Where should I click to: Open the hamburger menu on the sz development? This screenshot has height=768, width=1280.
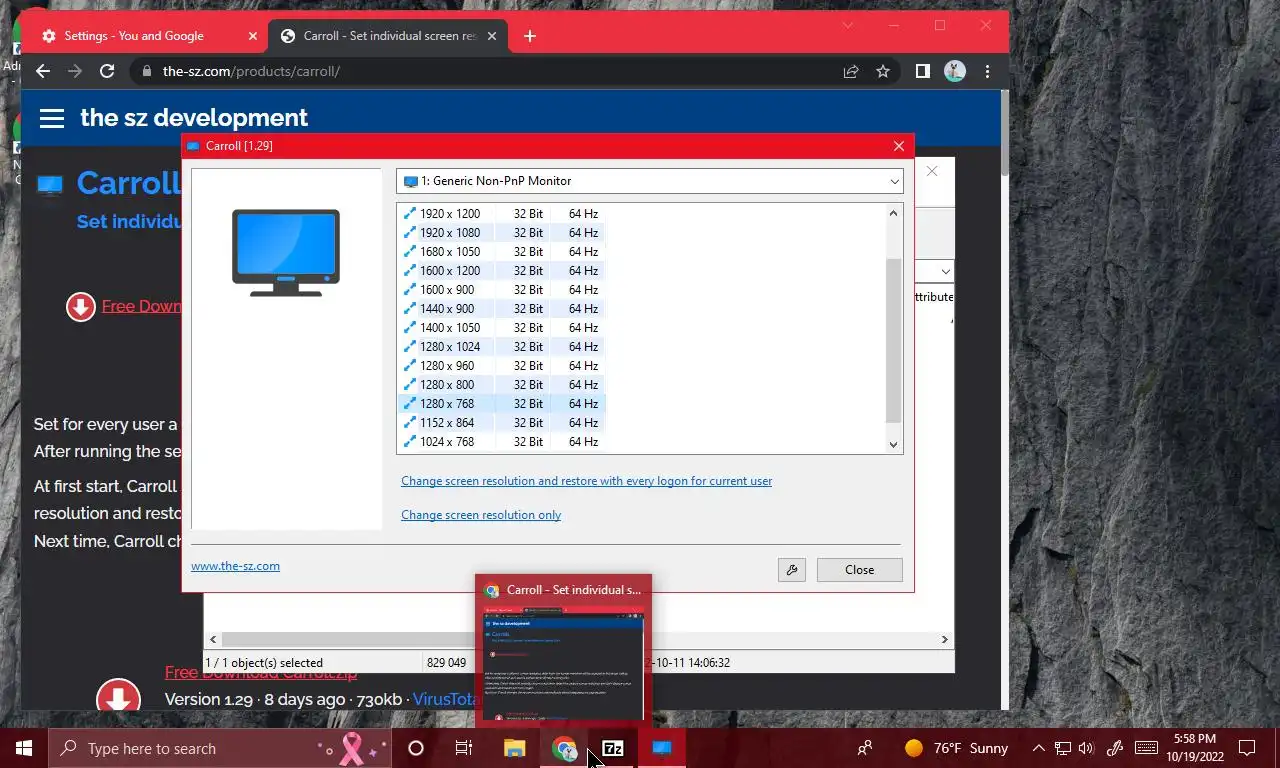point(52,118)
